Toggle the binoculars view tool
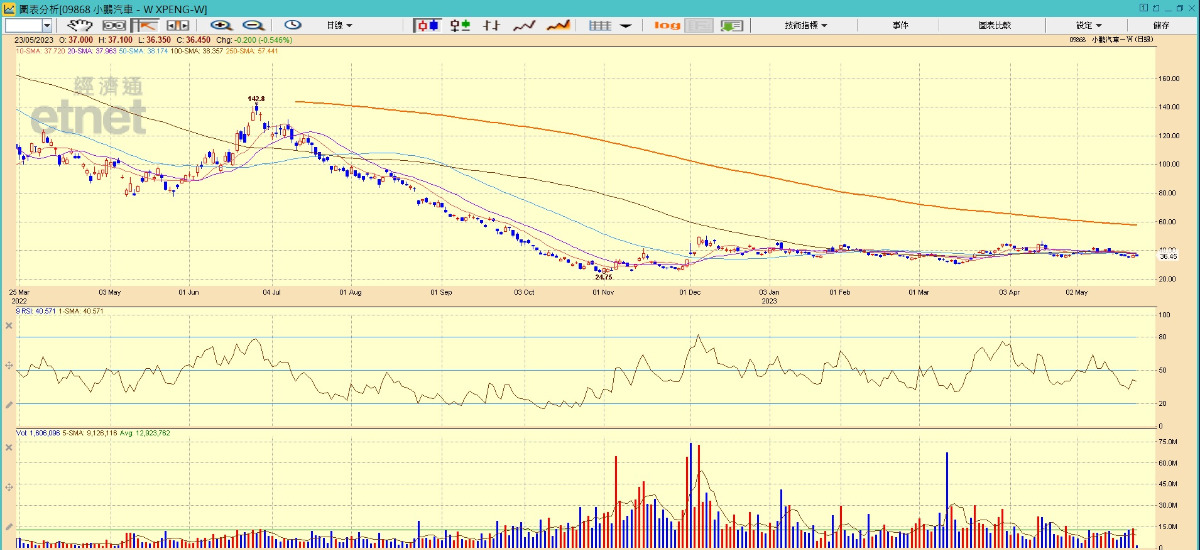1200x550 pixels. click(x=115, y=25)
